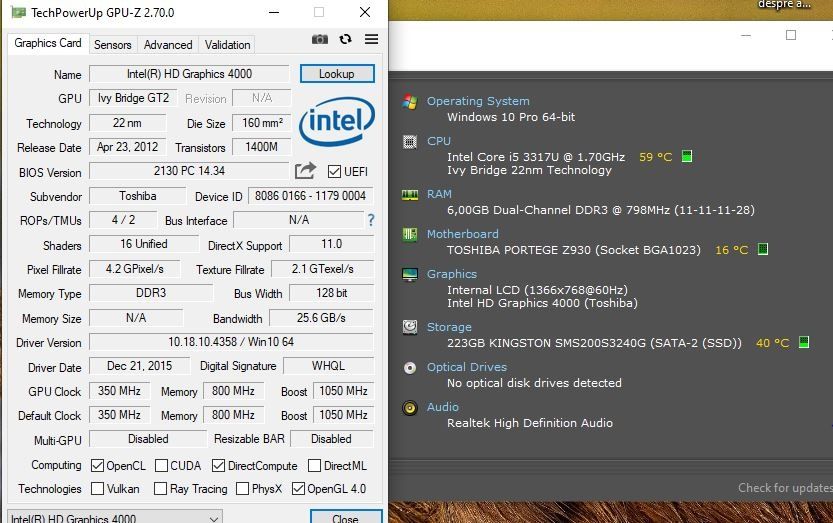Click the Subvendor field showing Toshiba
833x523 pixels.
pyautogui.click(x=138, y=196)
